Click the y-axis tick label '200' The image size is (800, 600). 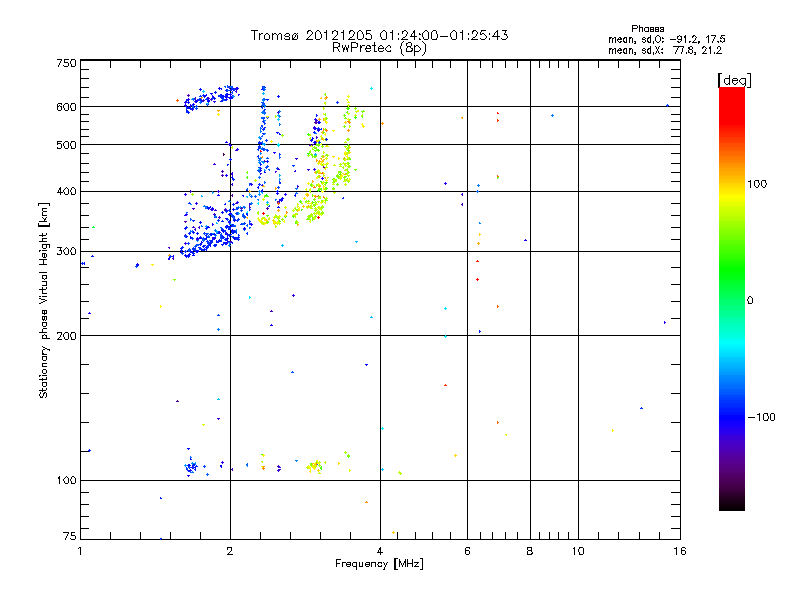66,336
